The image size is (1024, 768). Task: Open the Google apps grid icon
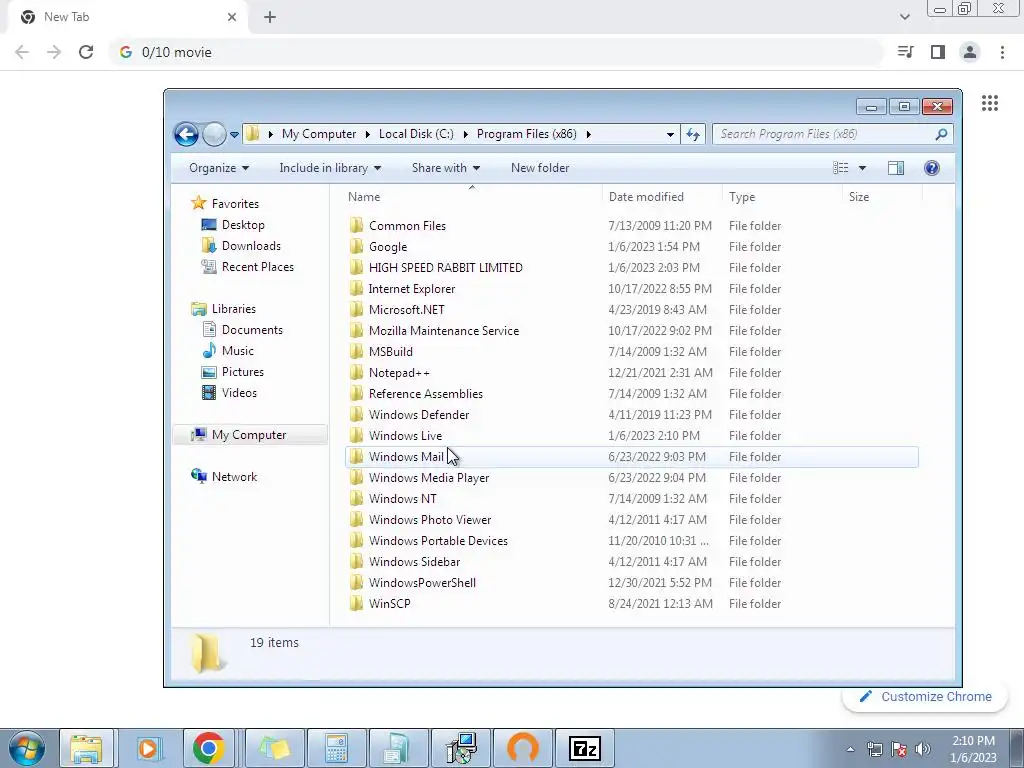[x=989, y=103]
